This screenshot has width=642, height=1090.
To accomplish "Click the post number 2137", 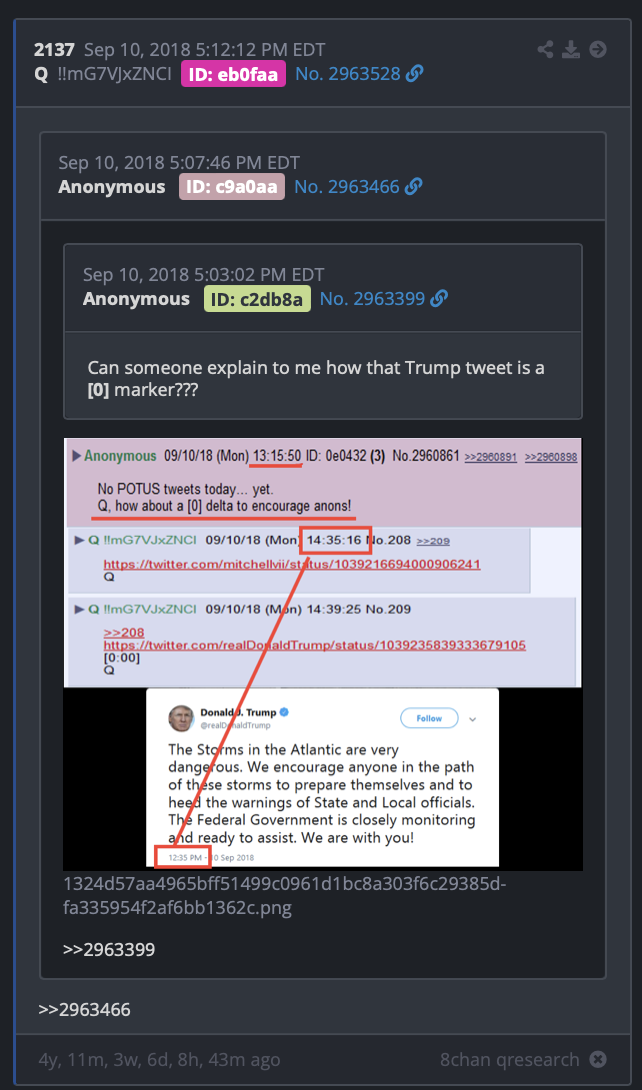I will [54, 50].
